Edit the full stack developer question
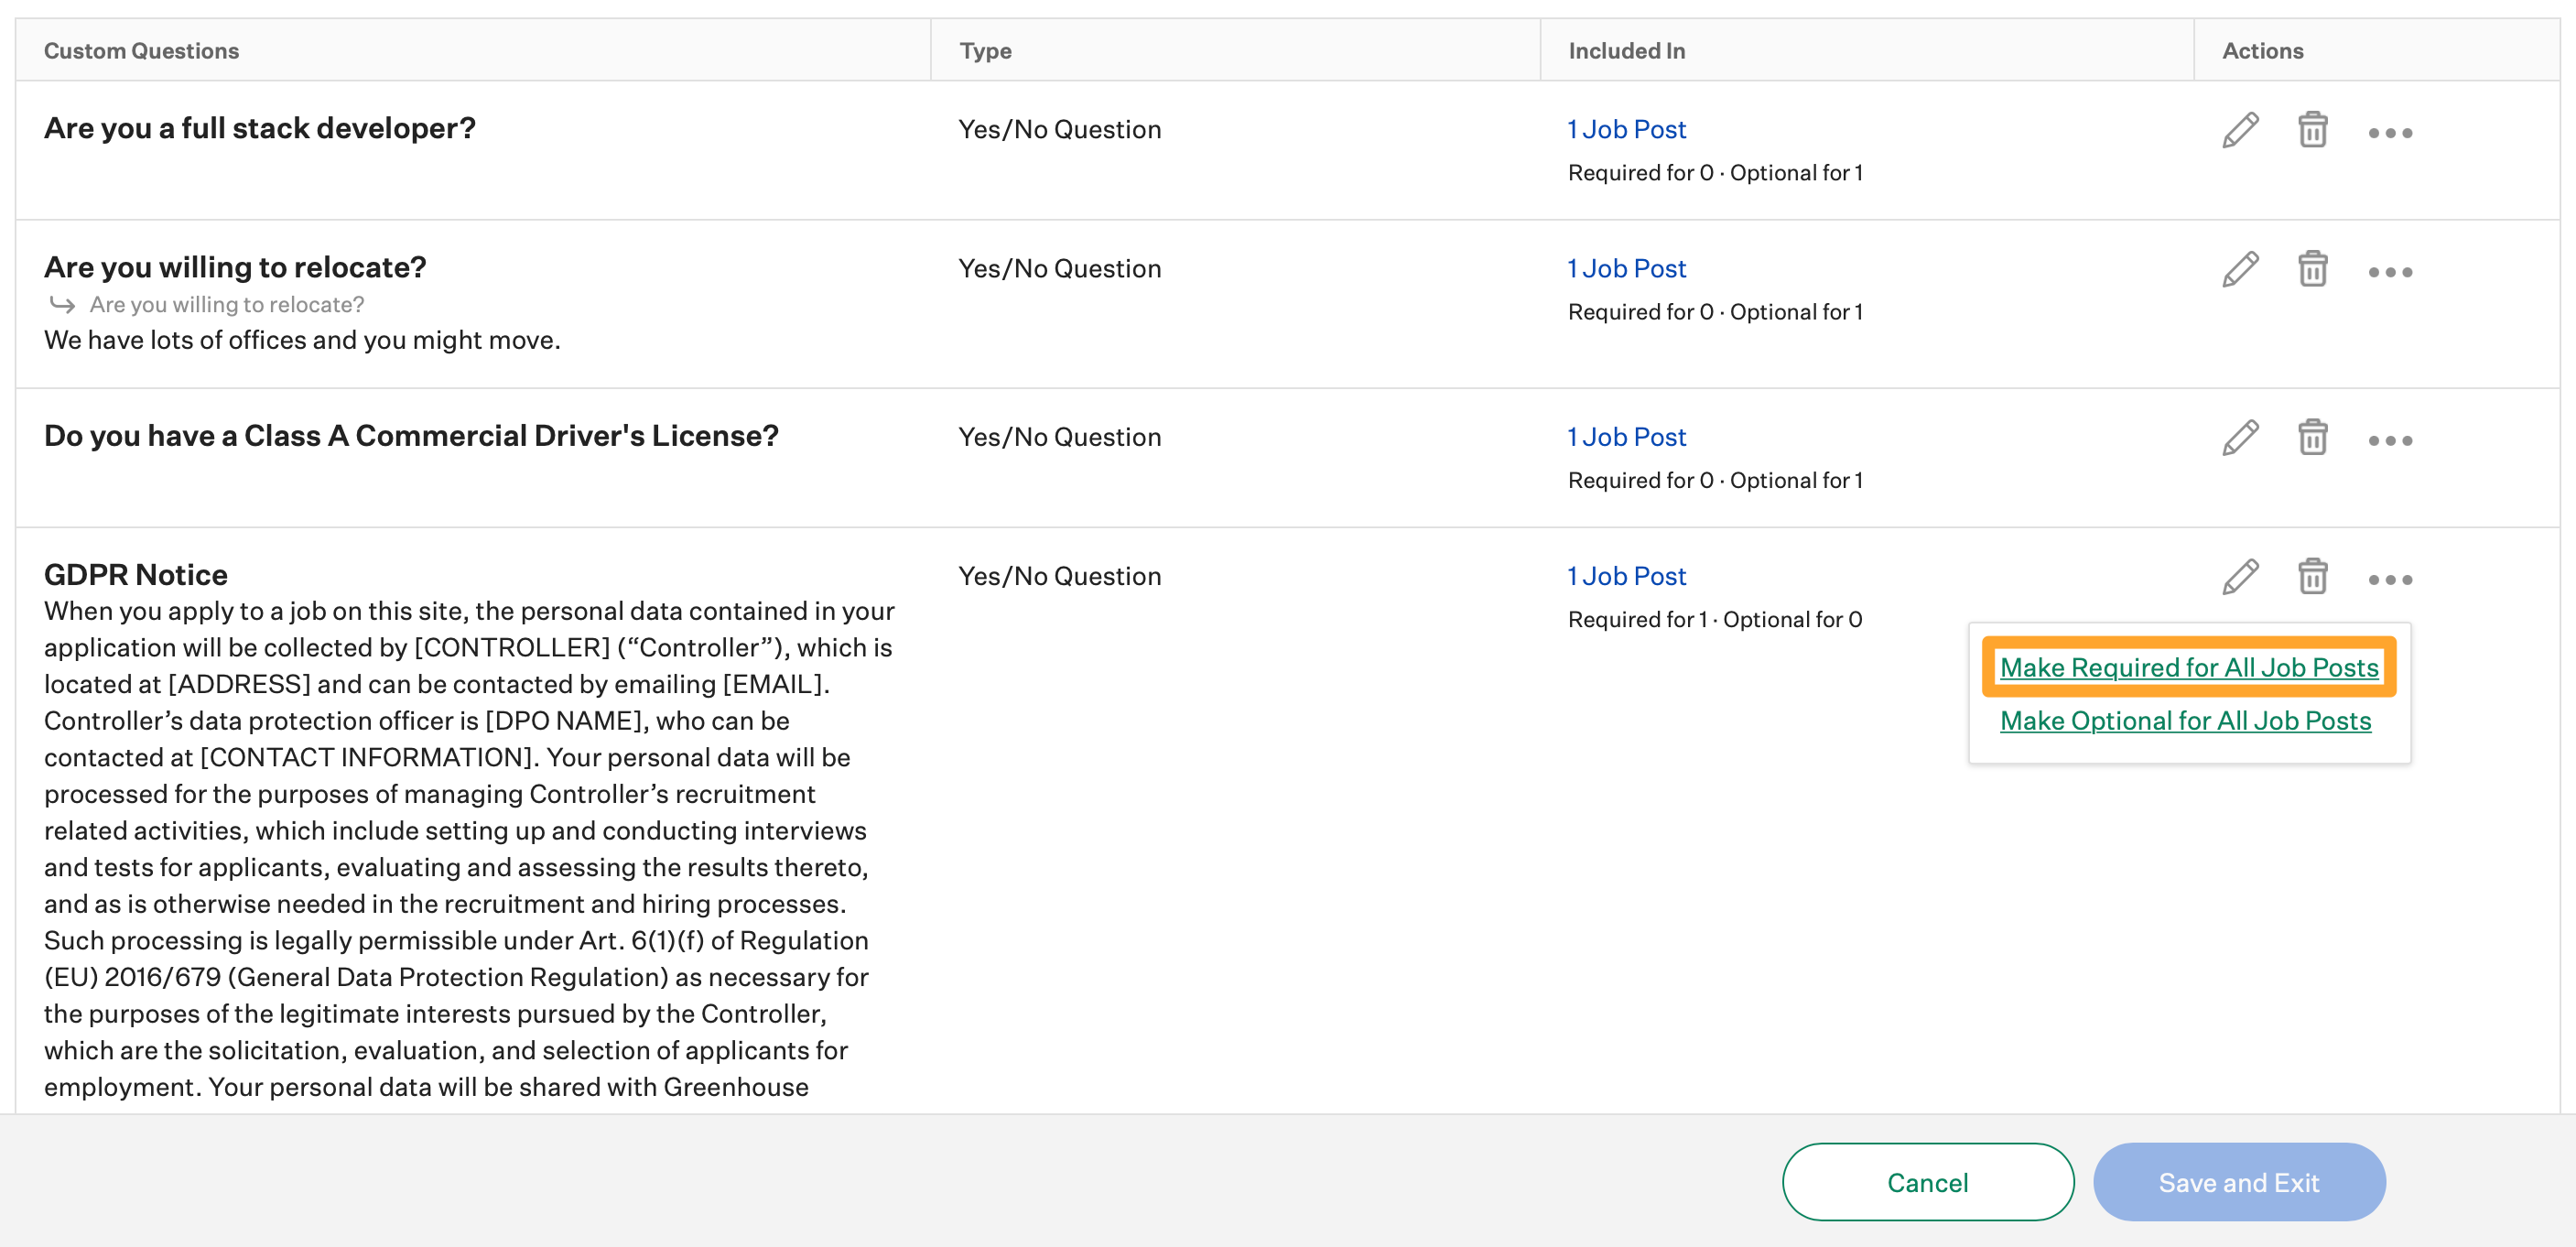This screenshot has height=1247, width=2576. pyautogui.click(x=2240, y=130)
